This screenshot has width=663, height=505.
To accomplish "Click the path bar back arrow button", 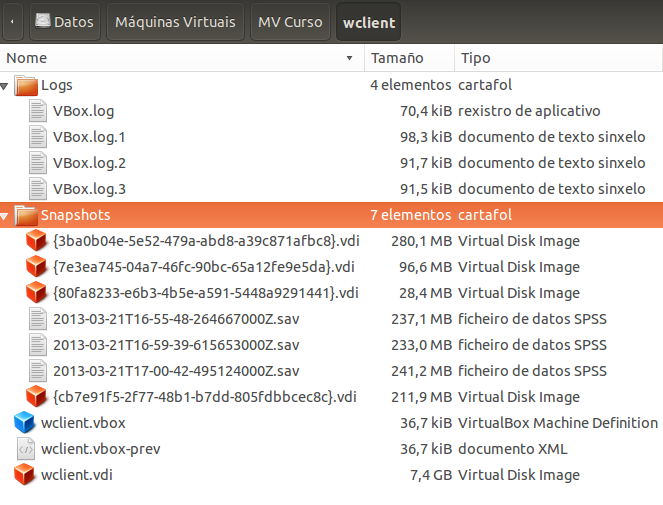I will (12, 22).
